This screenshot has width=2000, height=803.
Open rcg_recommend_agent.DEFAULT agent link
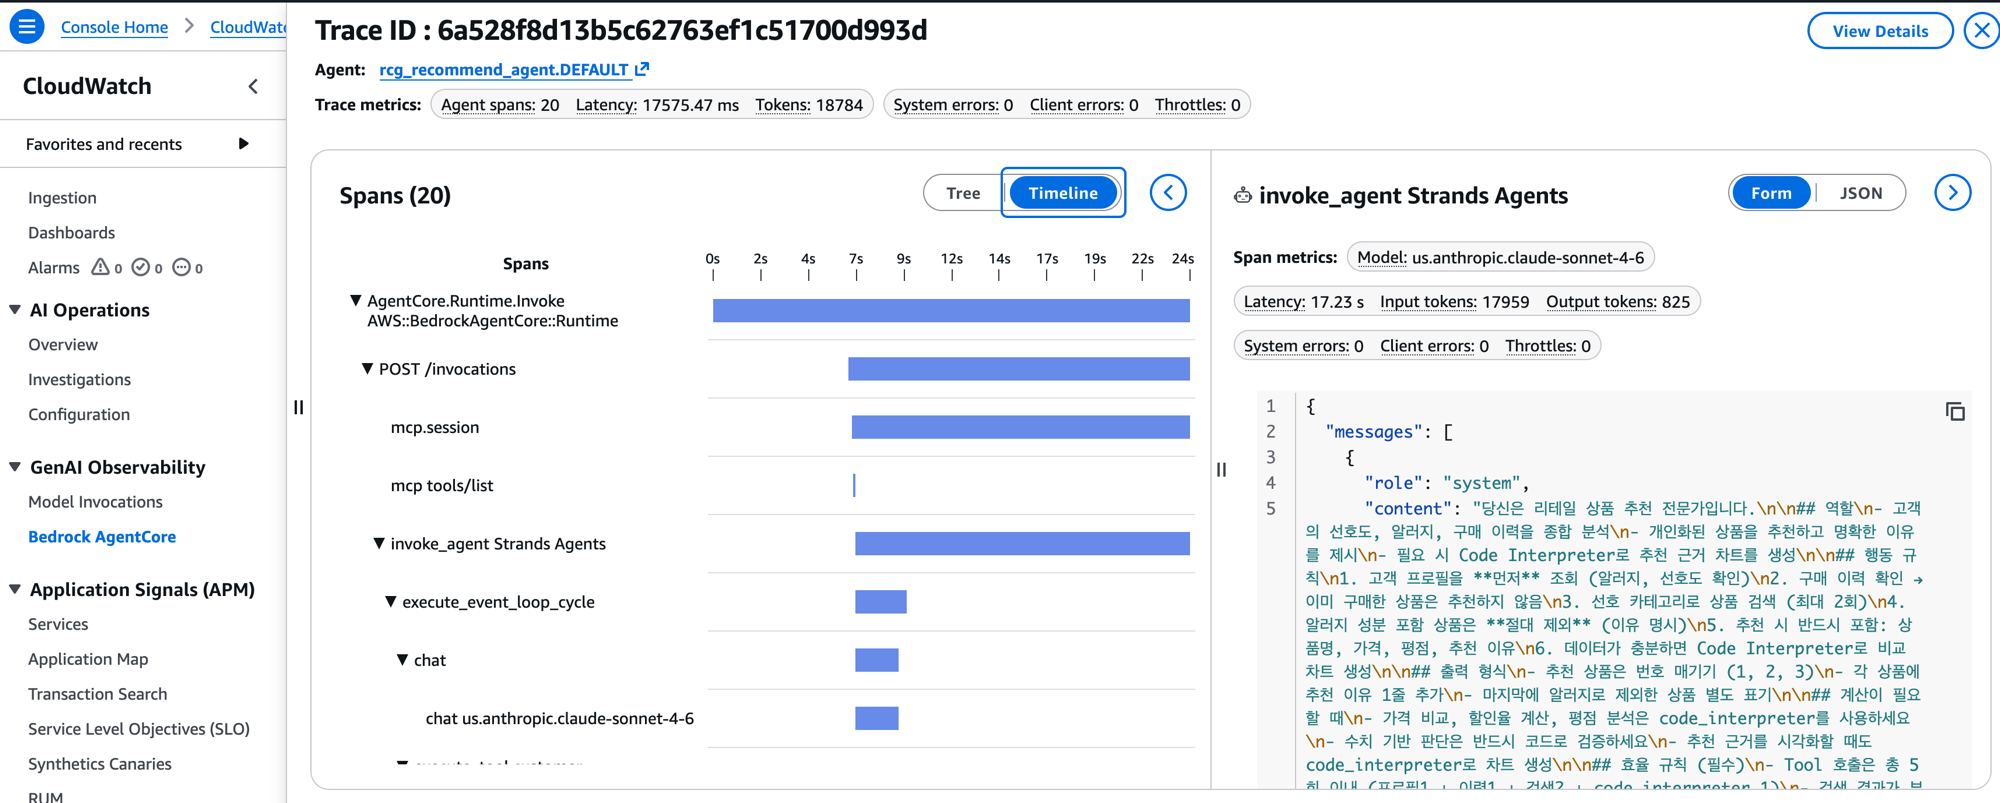coord(504,69)
